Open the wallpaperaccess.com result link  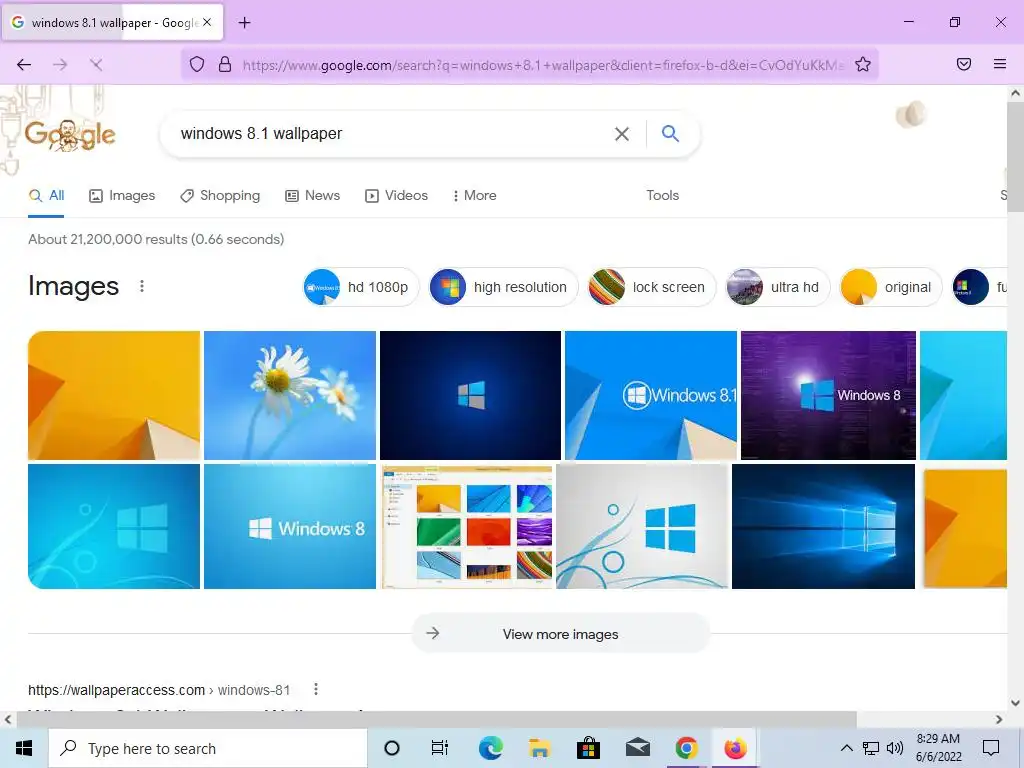coord(159,690)
